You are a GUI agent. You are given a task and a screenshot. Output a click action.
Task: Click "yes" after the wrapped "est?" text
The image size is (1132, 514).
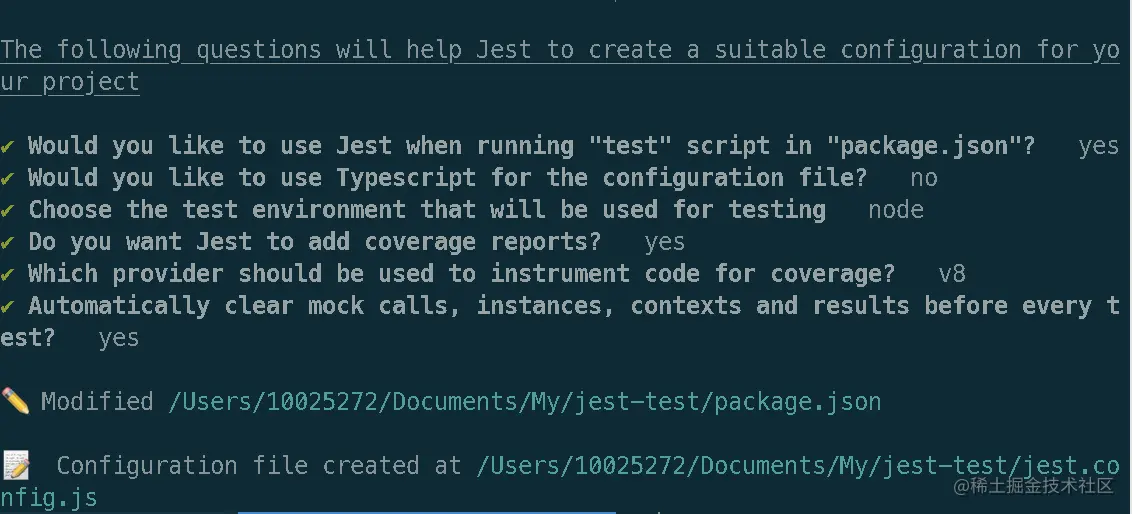[x=119, y=338]
